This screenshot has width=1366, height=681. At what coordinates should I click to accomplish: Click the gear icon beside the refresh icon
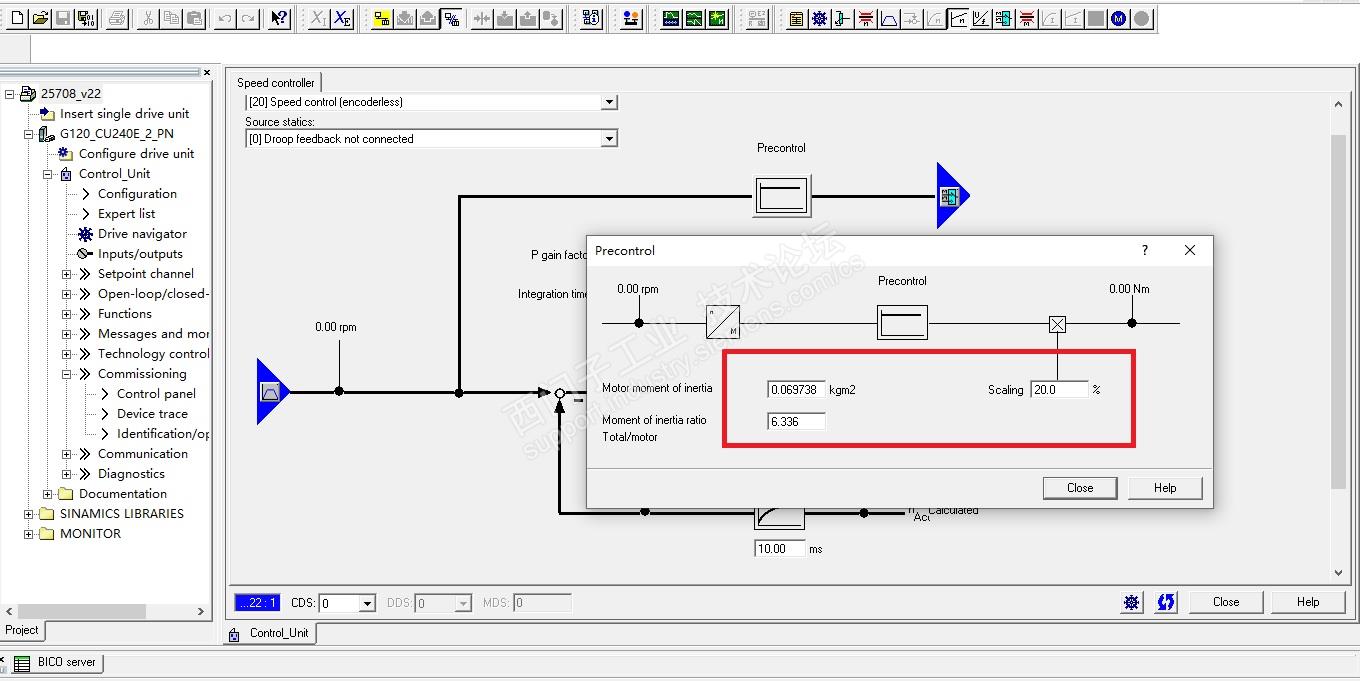1131,602
